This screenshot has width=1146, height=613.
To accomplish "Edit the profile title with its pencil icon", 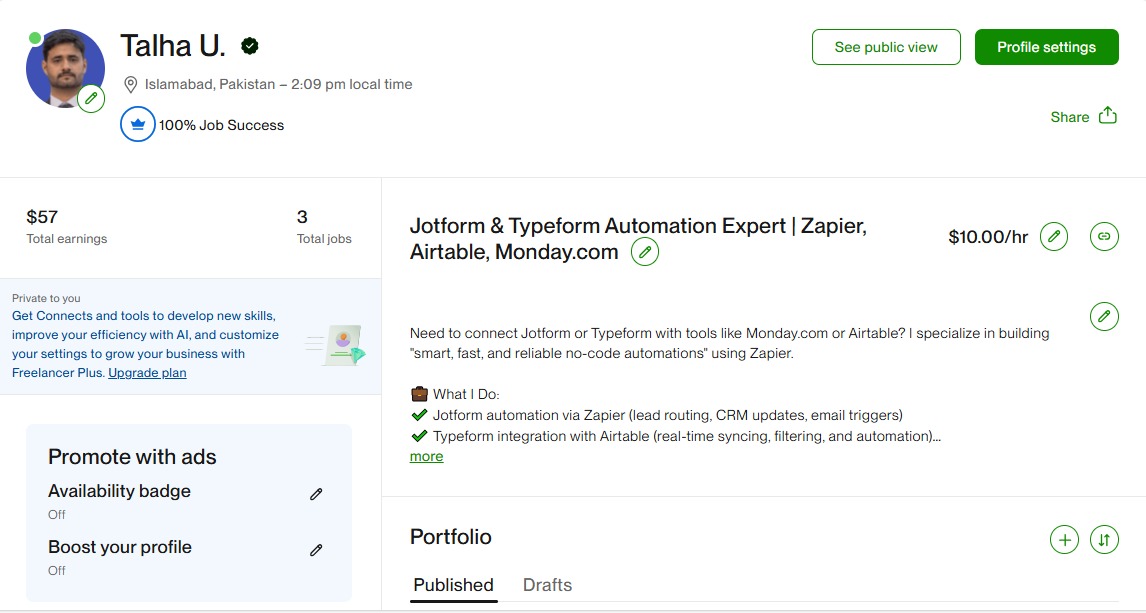I will pyautogui.click(x=645, y=251).
